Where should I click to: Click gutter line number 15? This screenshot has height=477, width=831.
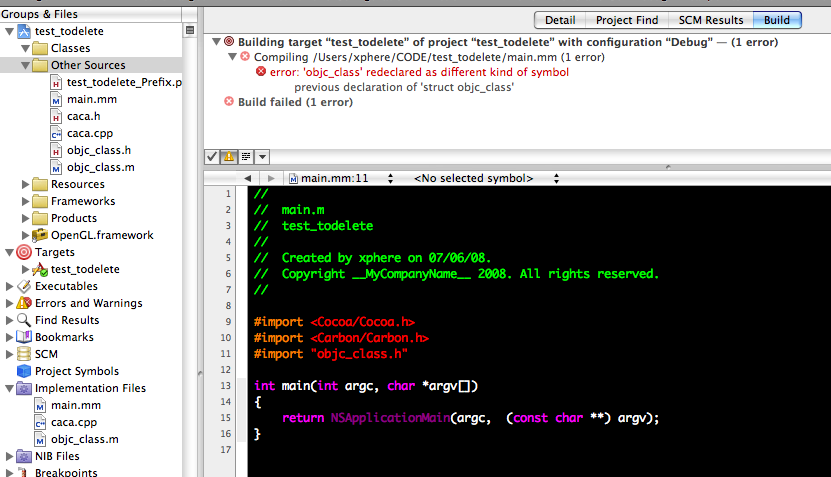click(226, 418)
